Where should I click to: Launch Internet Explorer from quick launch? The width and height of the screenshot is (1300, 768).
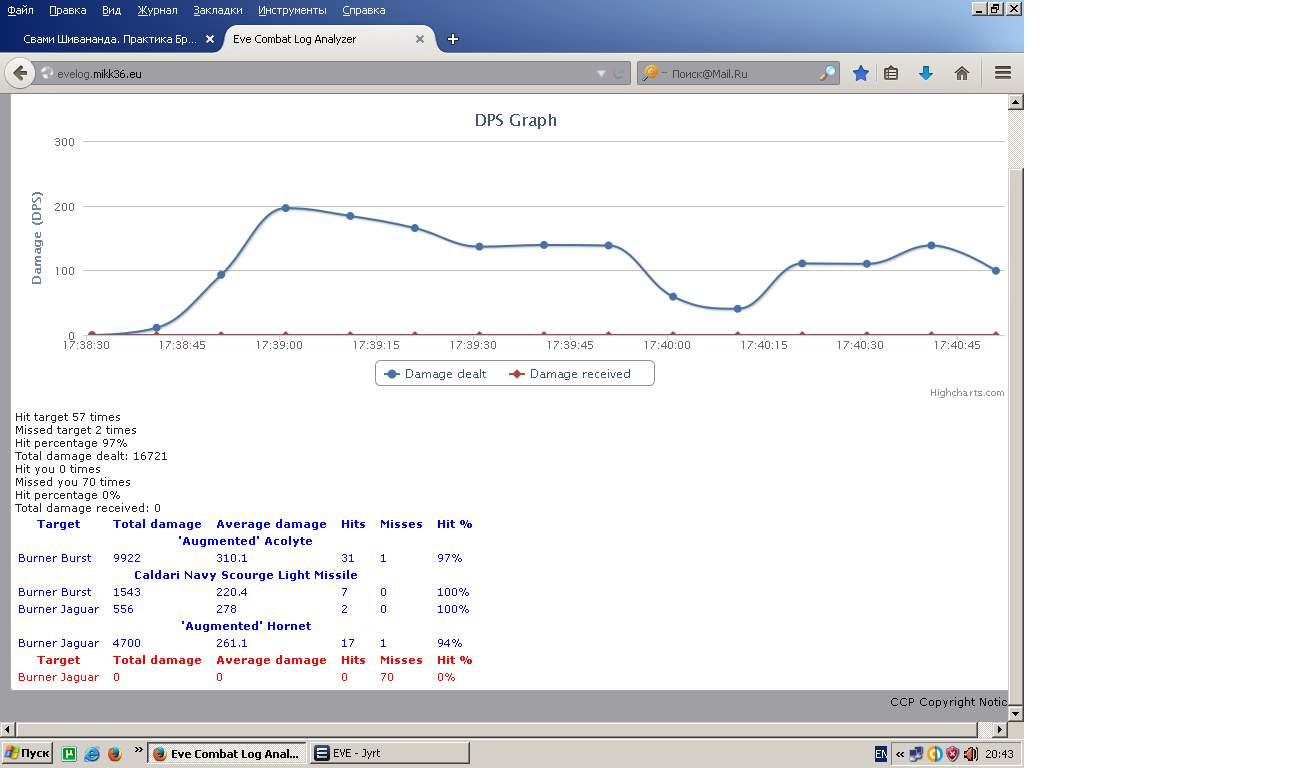pos(92,754)
